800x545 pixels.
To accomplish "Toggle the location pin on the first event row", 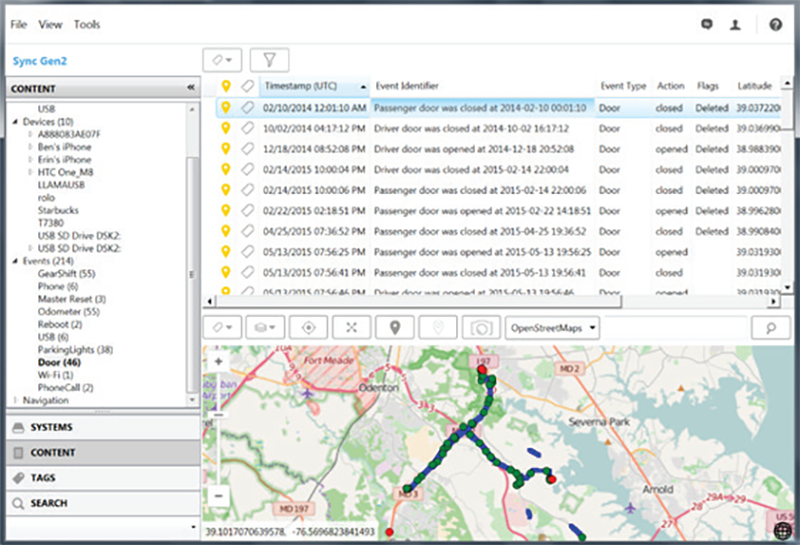I will pos(227,107).
